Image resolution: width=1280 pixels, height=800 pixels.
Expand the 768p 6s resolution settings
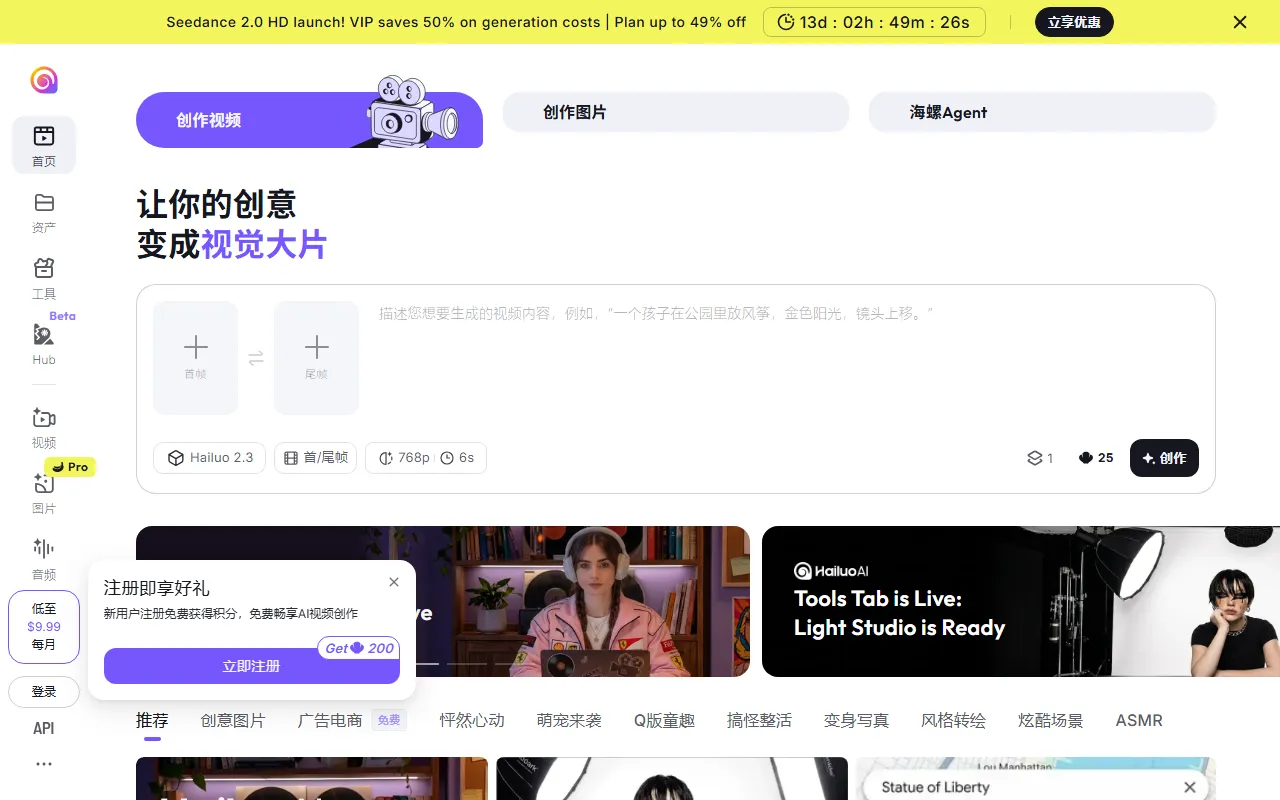(x=426, y=458)
